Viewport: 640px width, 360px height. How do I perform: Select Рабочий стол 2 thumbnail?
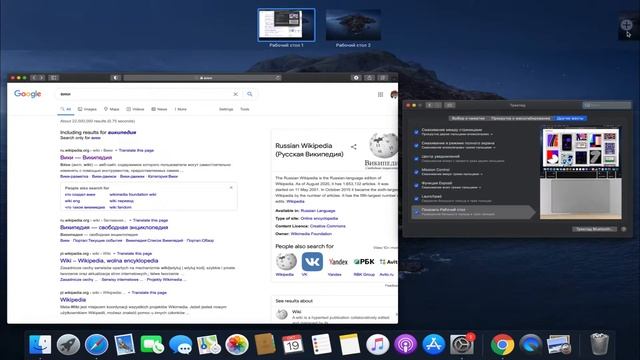click(x=353, y=25)
